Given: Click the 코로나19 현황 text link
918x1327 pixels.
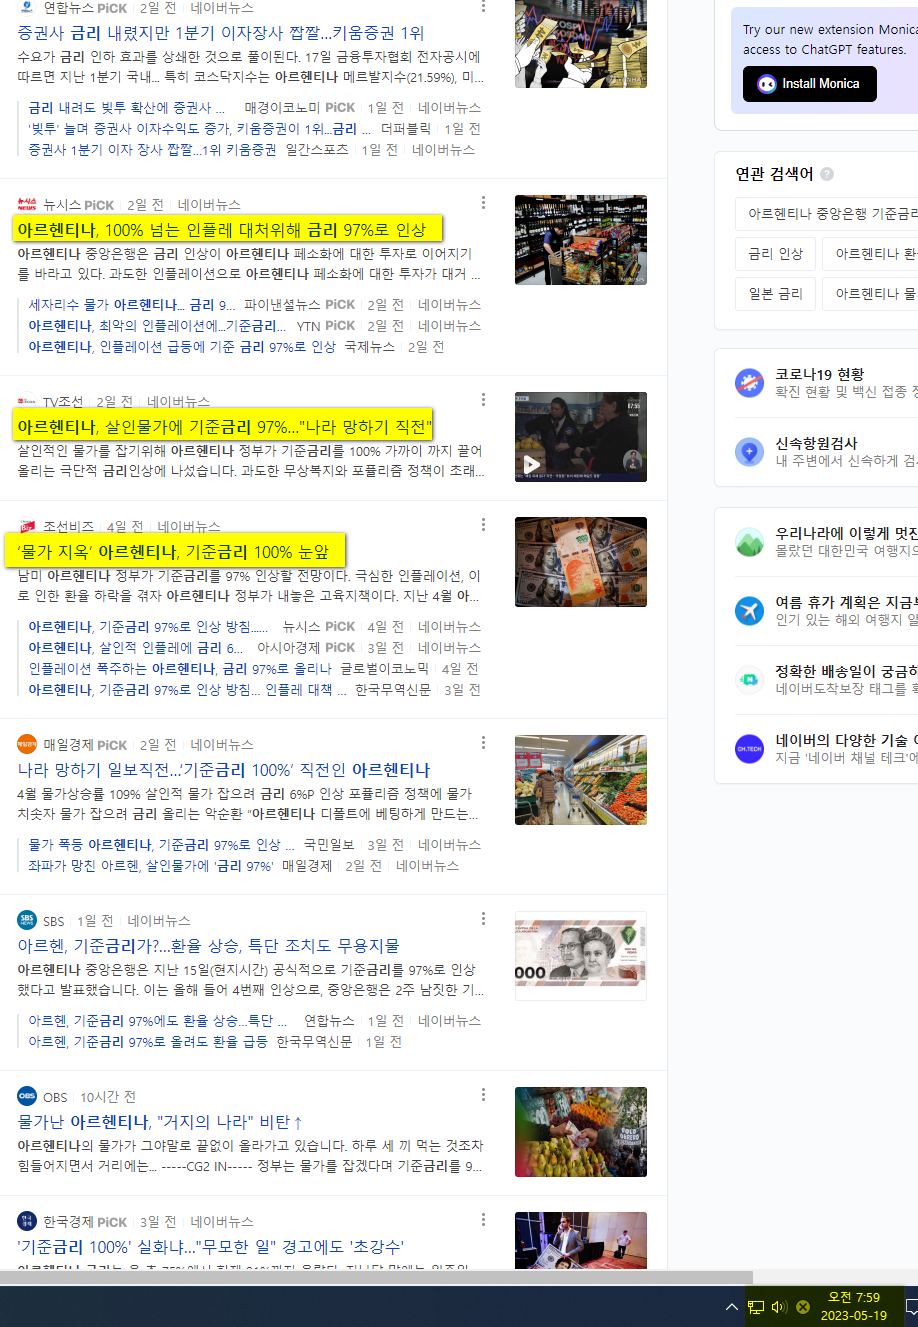Looking at the screenshot, I should tap(820, 374).
